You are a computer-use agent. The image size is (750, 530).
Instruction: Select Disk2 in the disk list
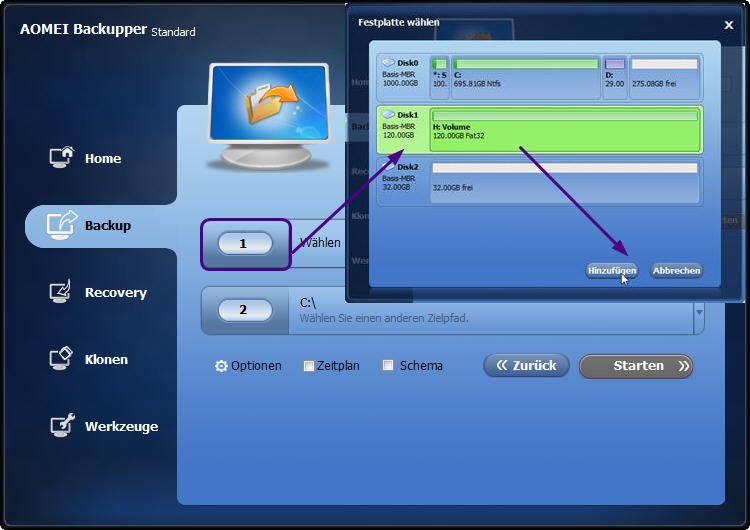click(x=403, y=182)
